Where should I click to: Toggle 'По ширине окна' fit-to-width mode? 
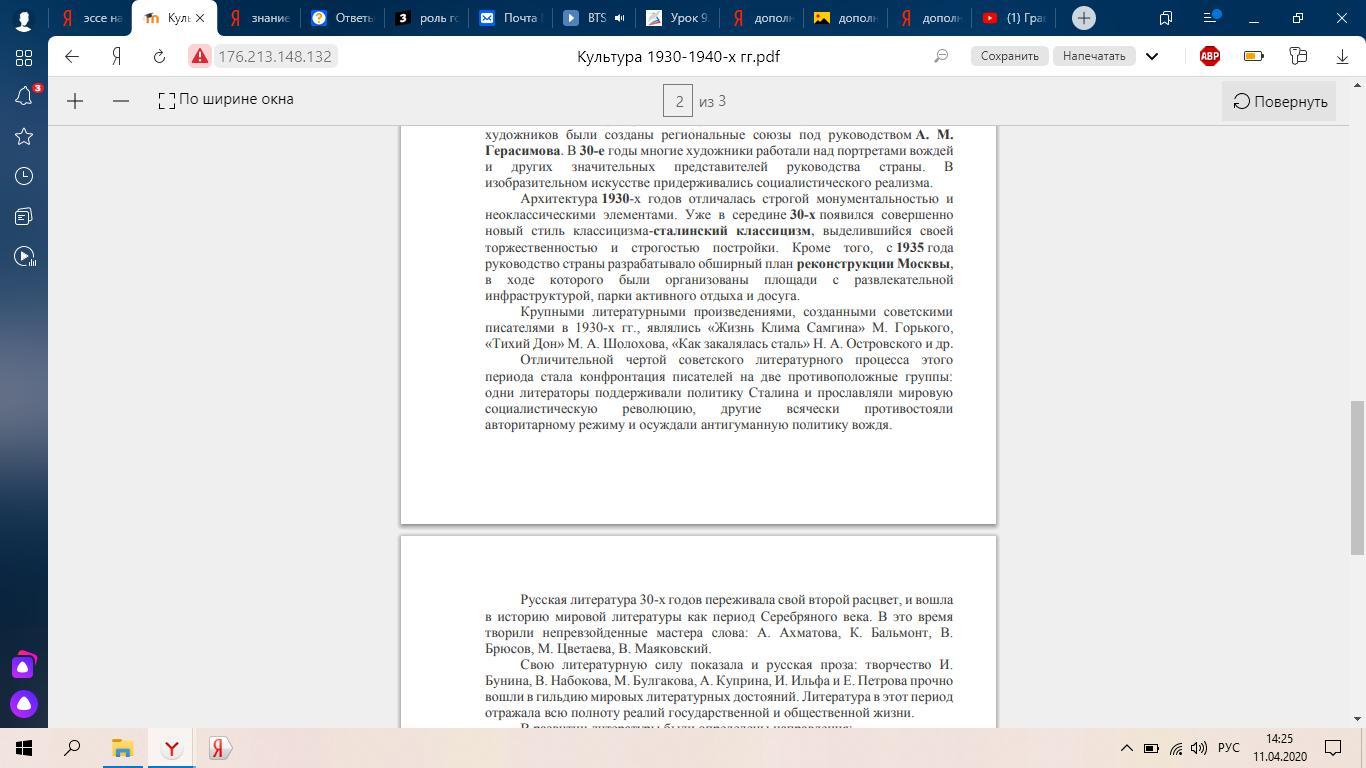click(x=226, y=100)
